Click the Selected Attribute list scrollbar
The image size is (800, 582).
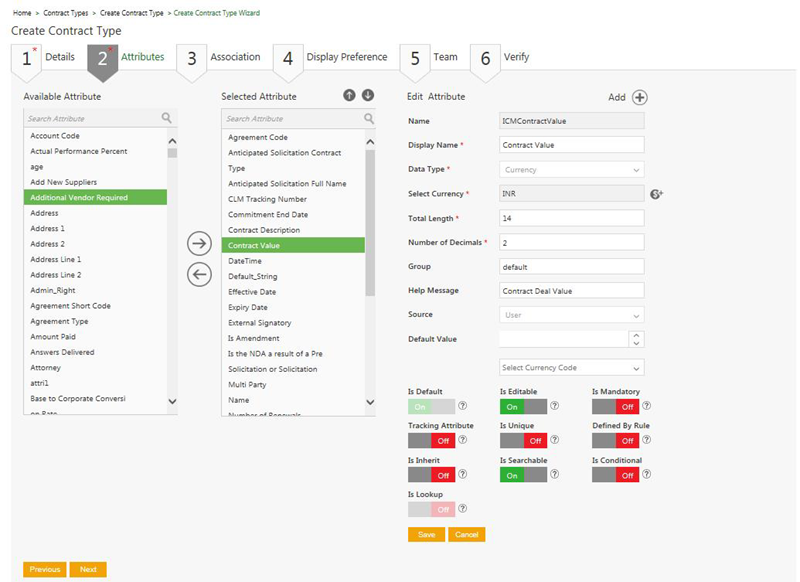pos(371,250)
